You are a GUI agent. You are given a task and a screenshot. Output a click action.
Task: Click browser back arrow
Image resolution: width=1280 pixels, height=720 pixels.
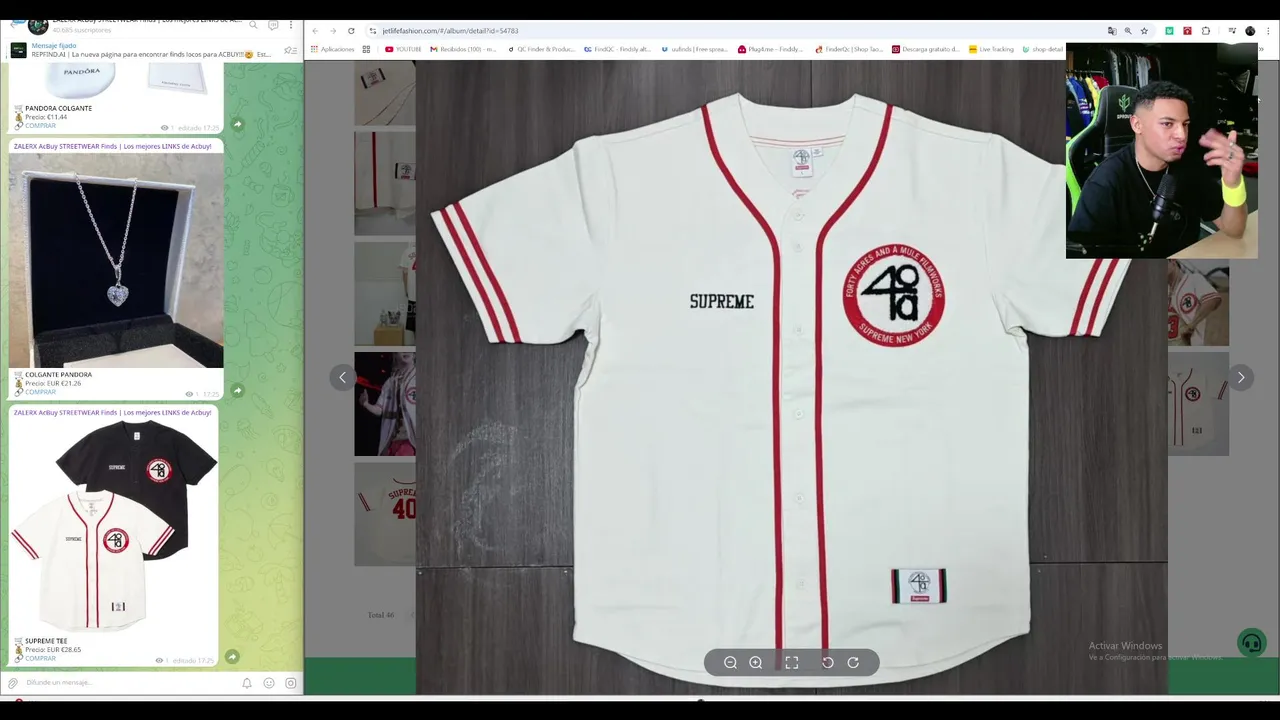[x=315, y=31]
